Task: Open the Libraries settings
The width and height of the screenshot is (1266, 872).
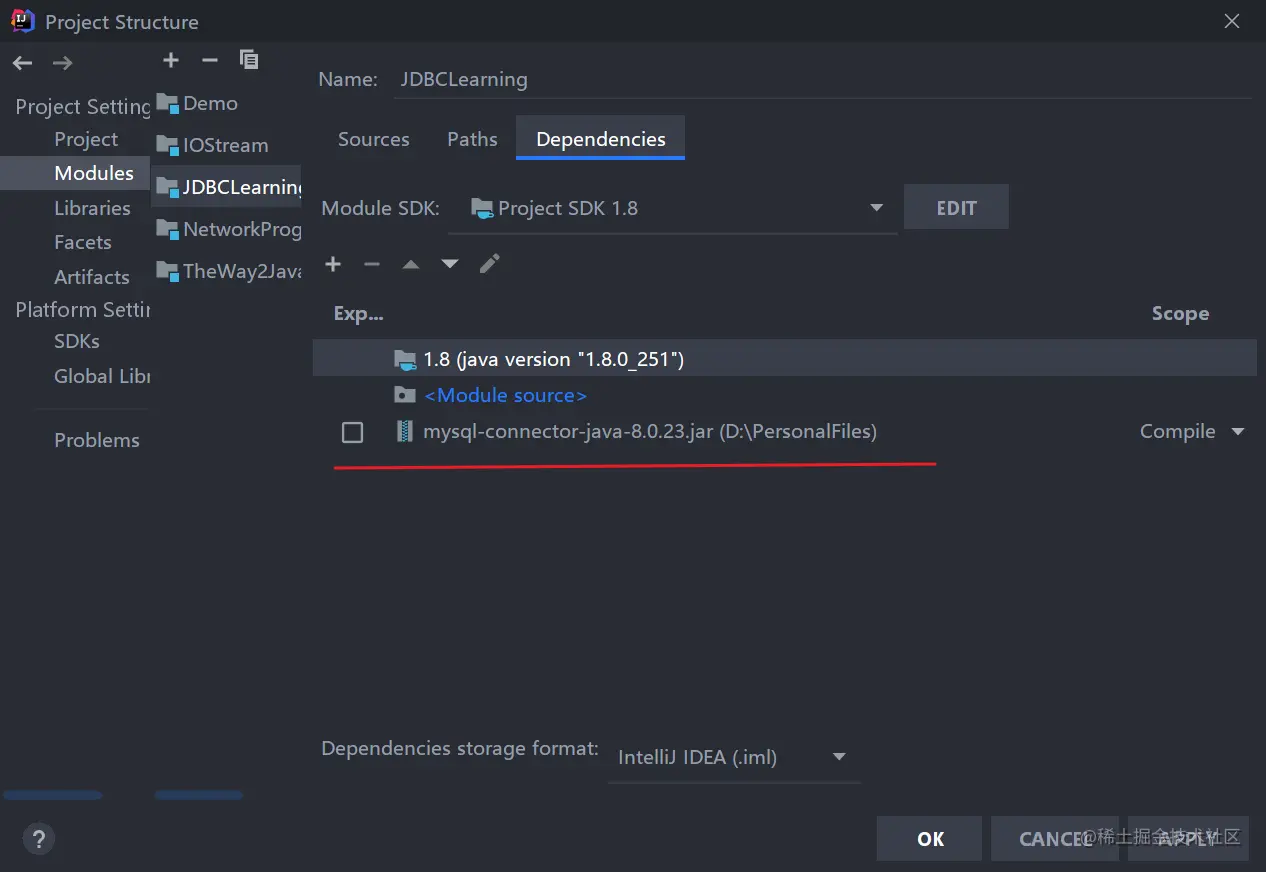Action: (92, 208)
